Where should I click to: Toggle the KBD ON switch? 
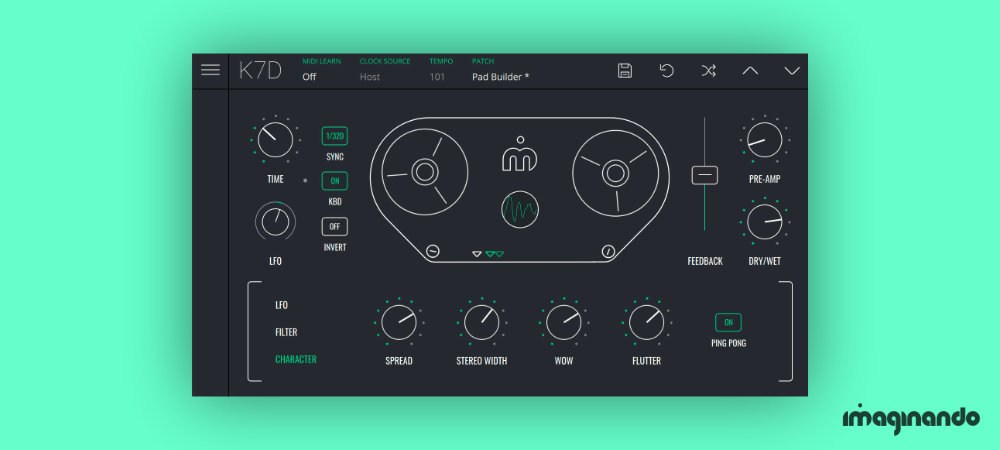click(x=334, y=181)
